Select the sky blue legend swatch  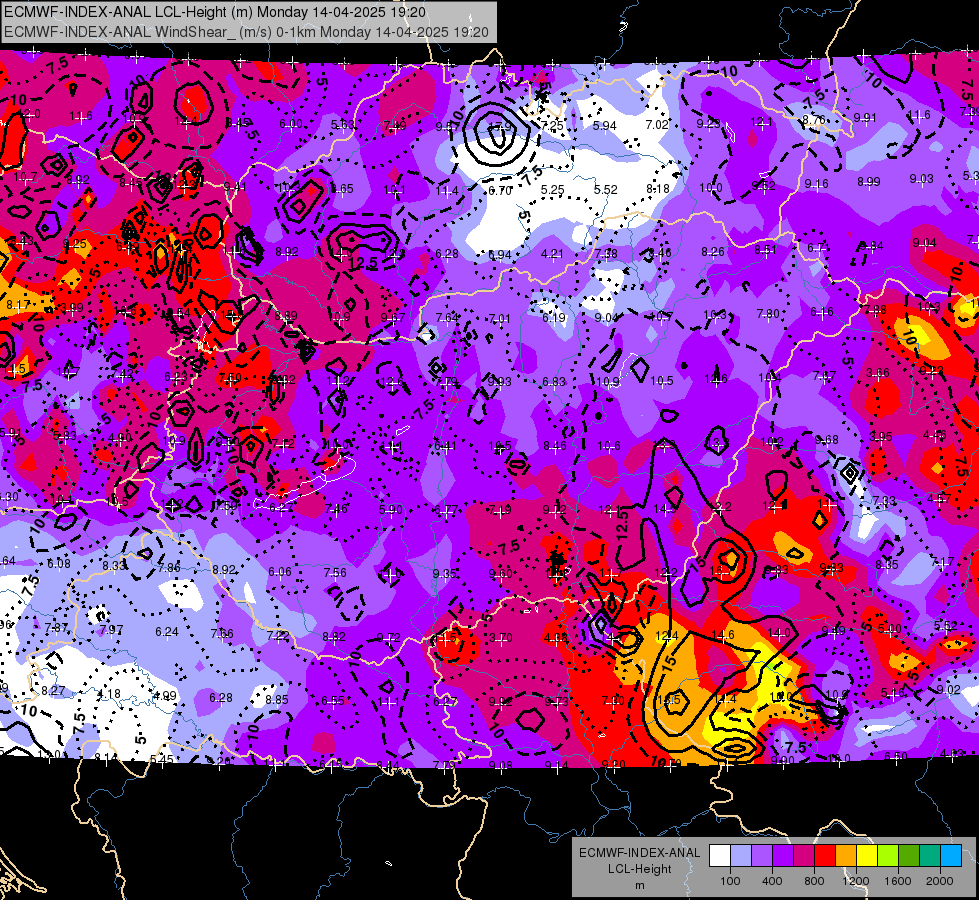click(951, 856)
